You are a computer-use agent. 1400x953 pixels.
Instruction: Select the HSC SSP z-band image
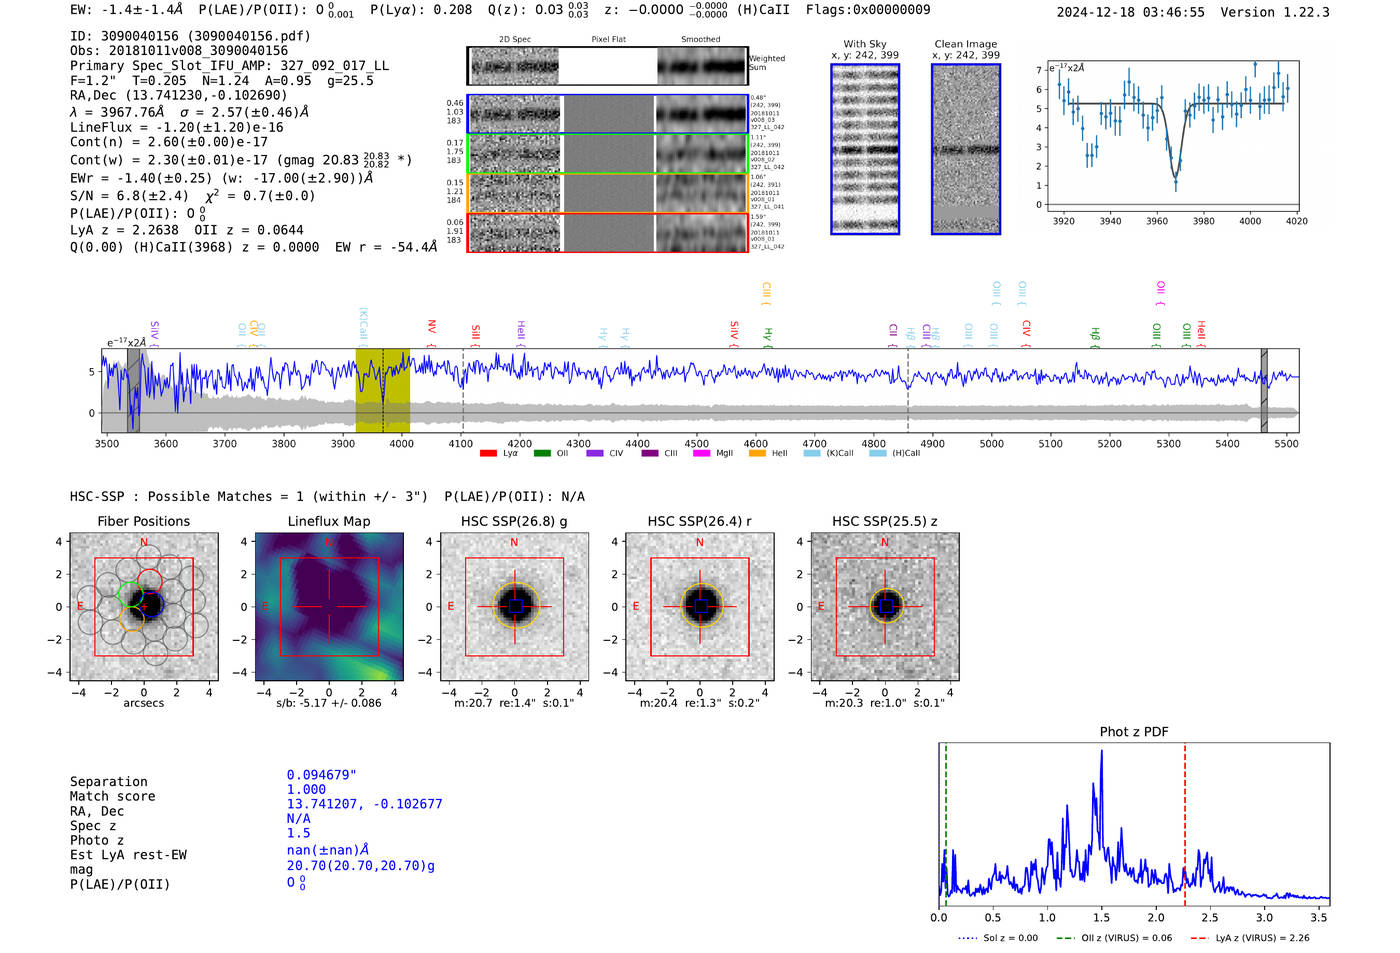[x=884, y=607]
